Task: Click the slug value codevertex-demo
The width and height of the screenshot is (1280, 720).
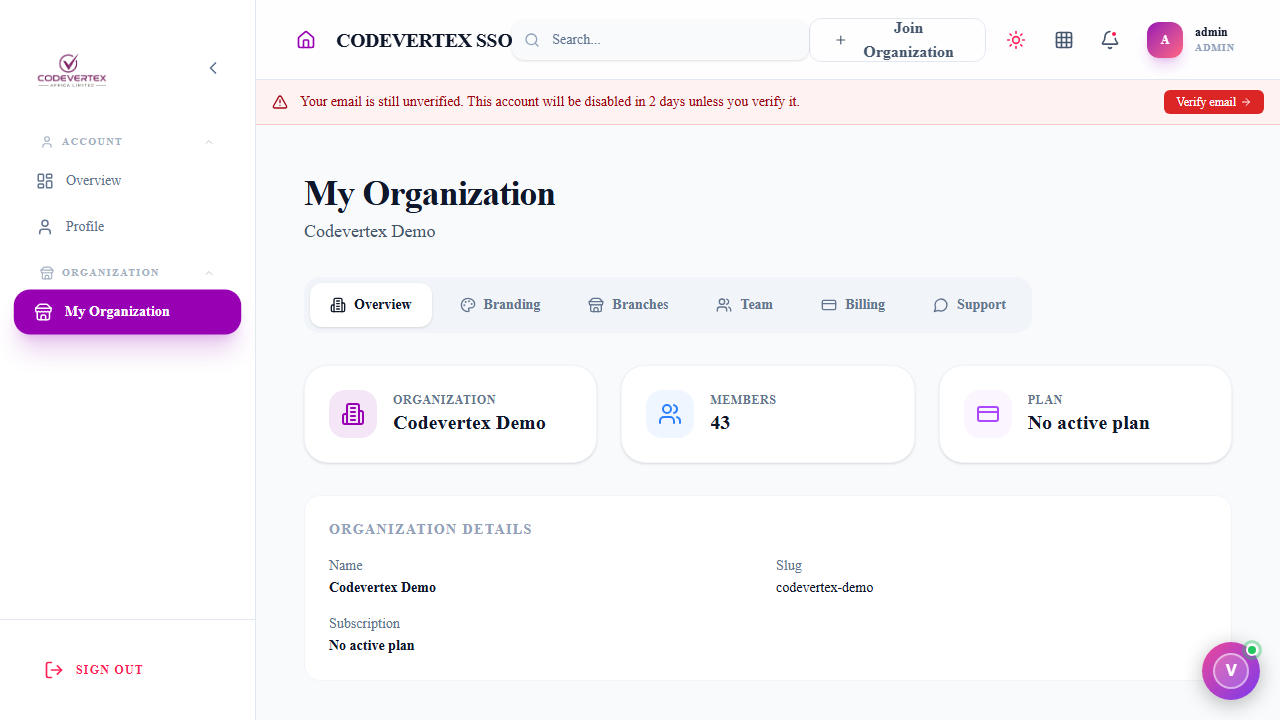Action: pos(825,588)
